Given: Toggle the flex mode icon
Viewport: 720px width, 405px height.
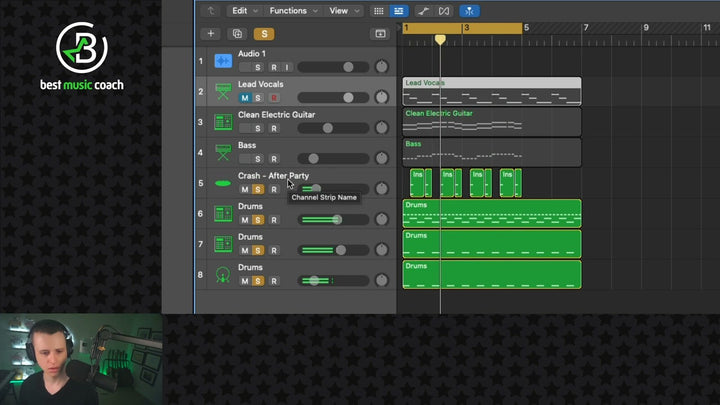Looking at the screenshot, I should point(444,11).
